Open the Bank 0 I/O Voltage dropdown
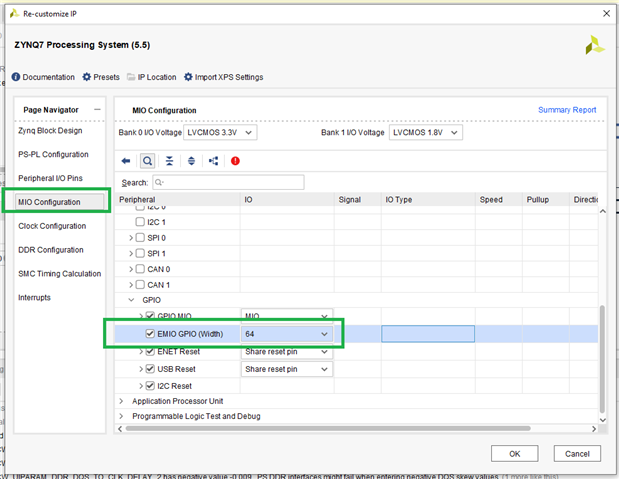Screen dimensions: 619x479 [x=221, y=132]
